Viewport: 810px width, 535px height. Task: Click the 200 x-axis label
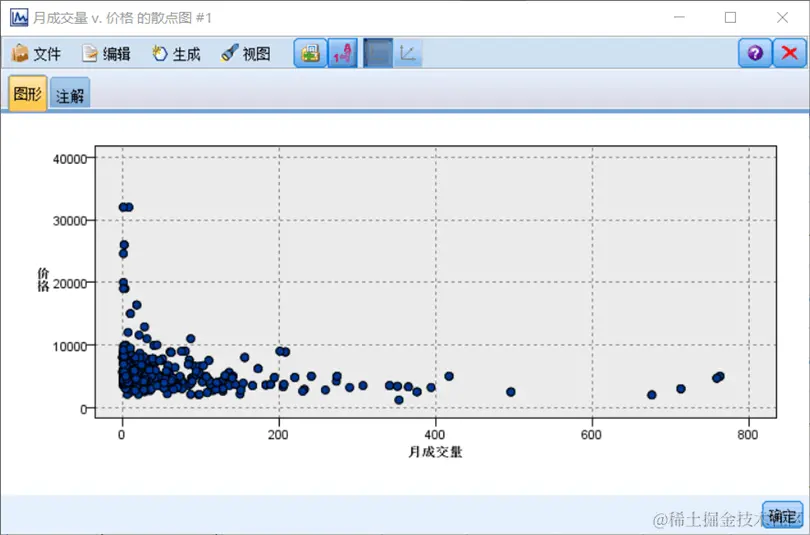point(278,435)
